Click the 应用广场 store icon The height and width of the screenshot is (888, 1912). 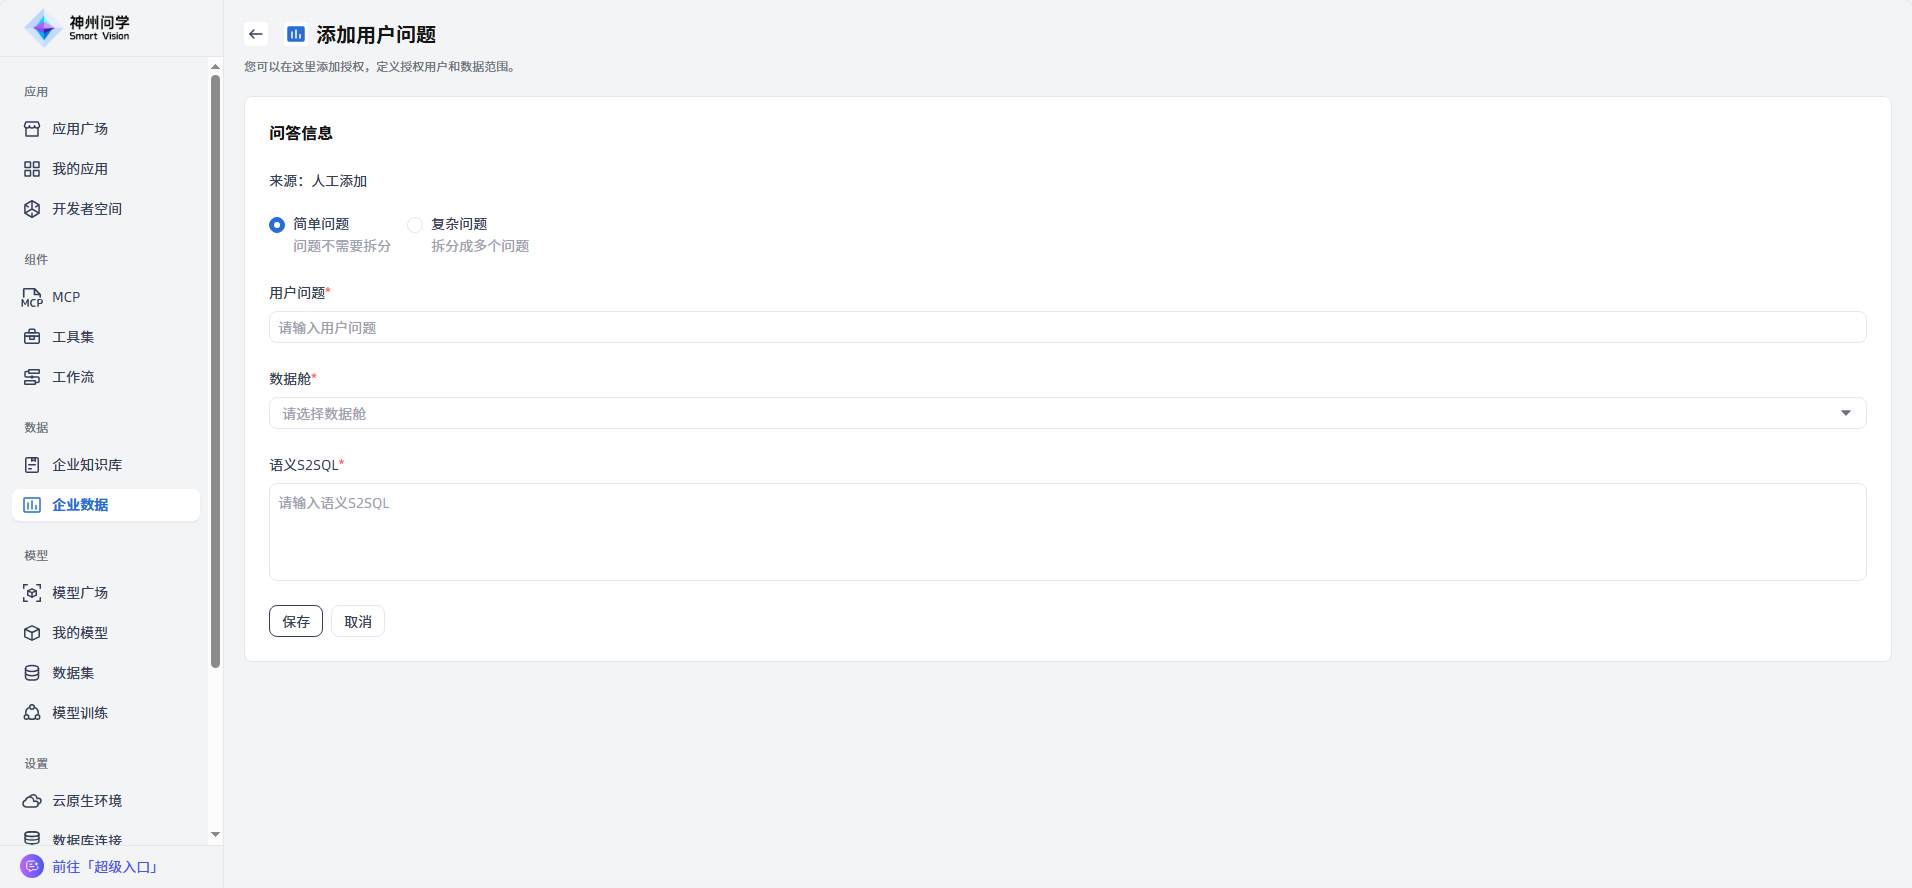(x=32, y=129)
